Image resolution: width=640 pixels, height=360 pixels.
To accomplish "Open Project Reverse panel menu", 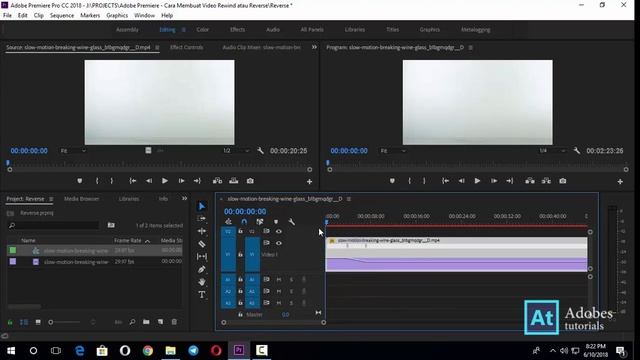I will [x=51, y=199].
